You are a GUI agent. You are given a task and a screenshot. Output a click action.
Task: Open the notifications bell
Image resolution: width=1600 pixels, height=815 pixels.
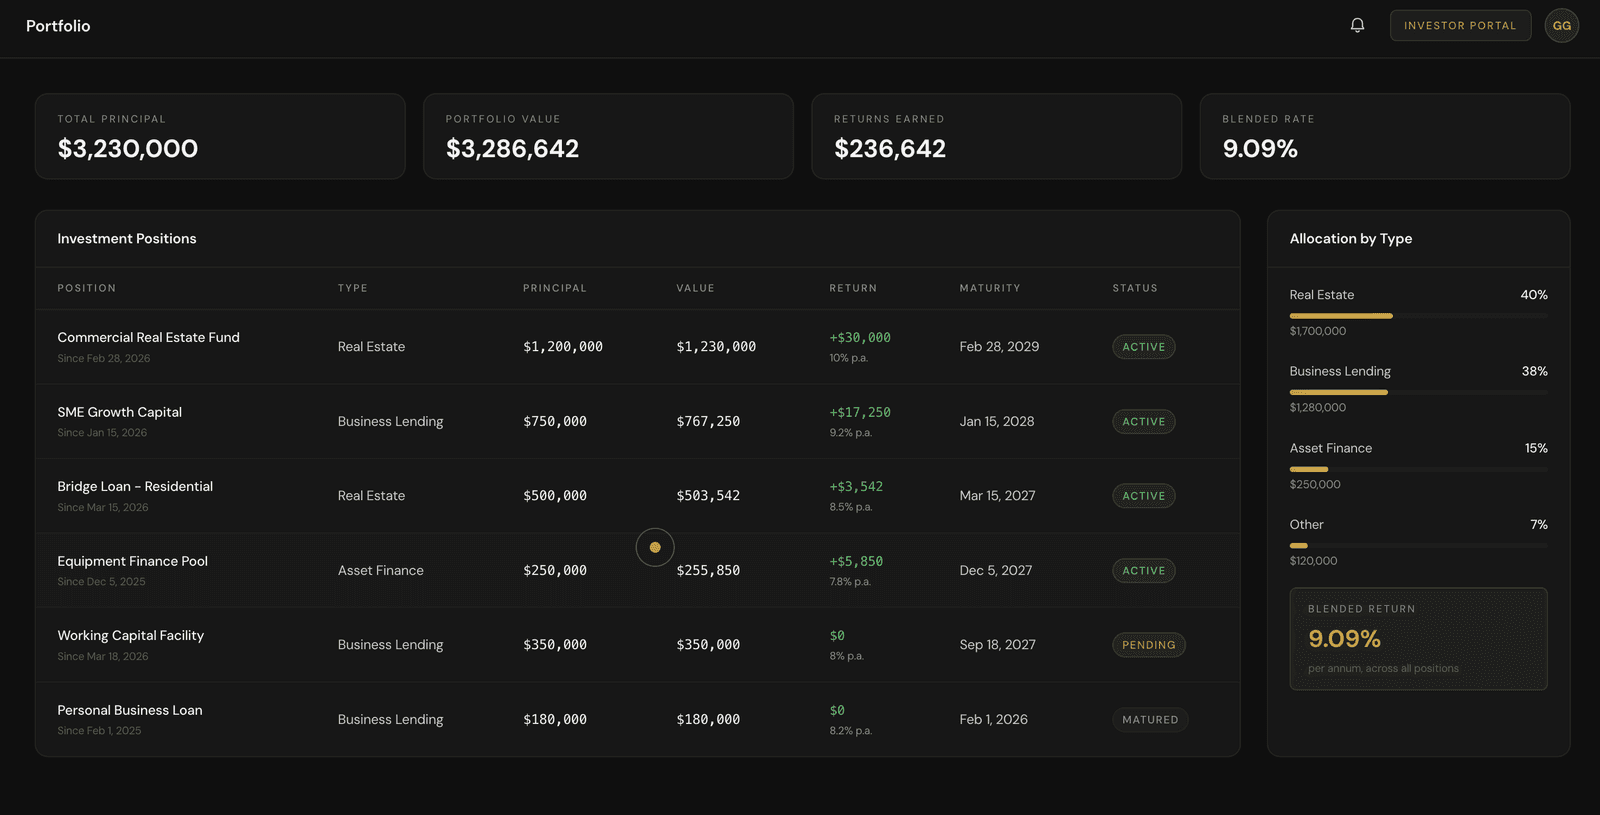(x=1357, y=25)
